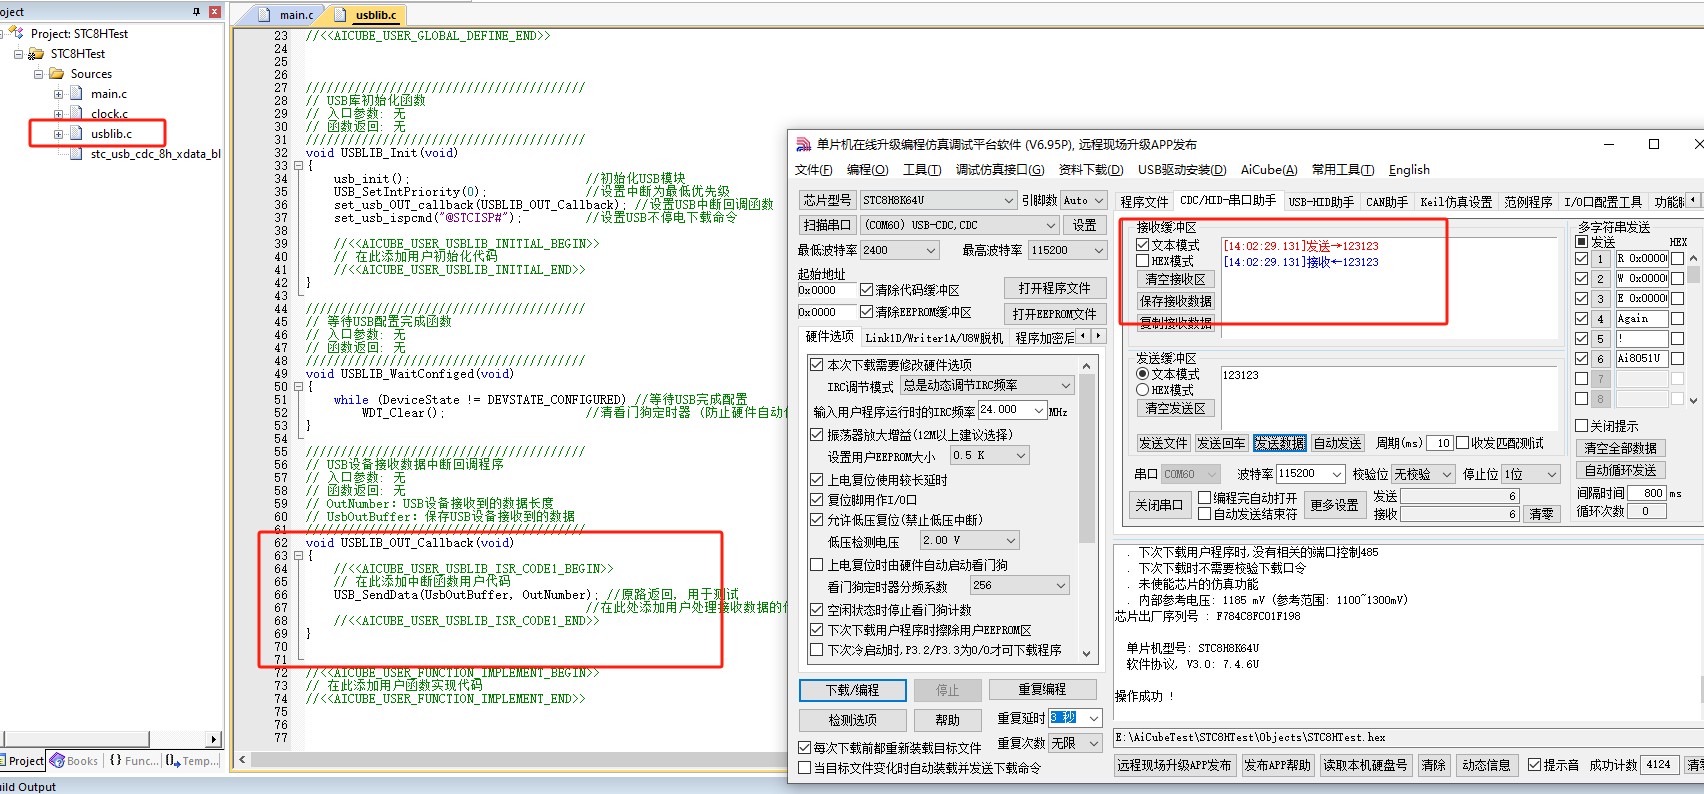The width and height of the screenshot is (1704, 794).
Task: Click the Sources folder icon
Action: (56, 74)
